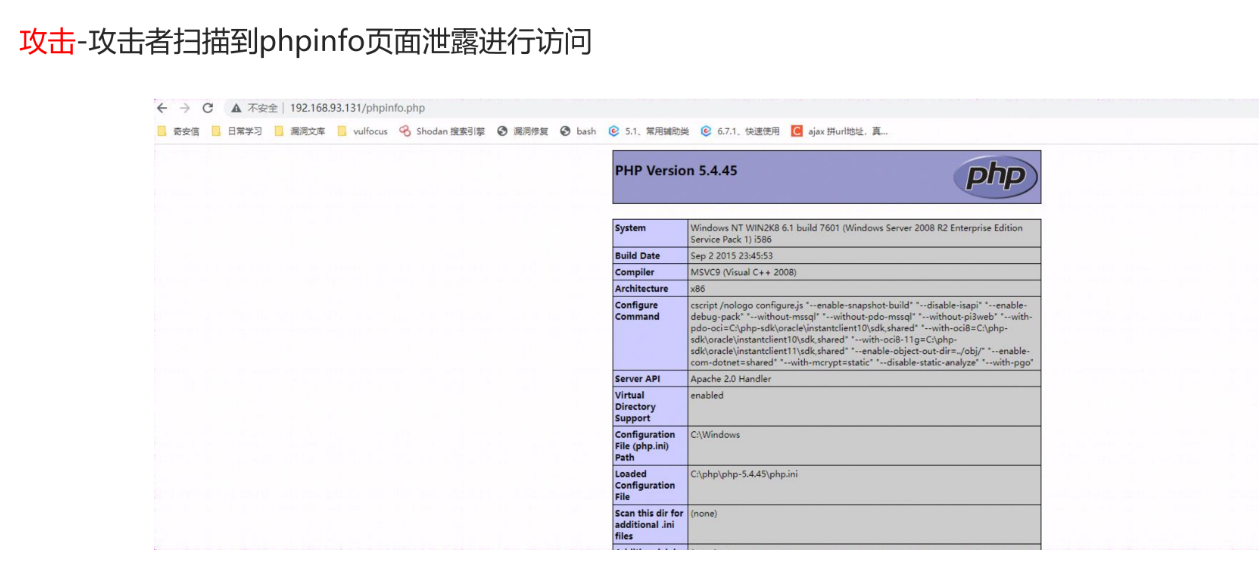Click the Configure Command row label
The width and height of the screenshot is (1259, 581).
[x=637, y=311]
